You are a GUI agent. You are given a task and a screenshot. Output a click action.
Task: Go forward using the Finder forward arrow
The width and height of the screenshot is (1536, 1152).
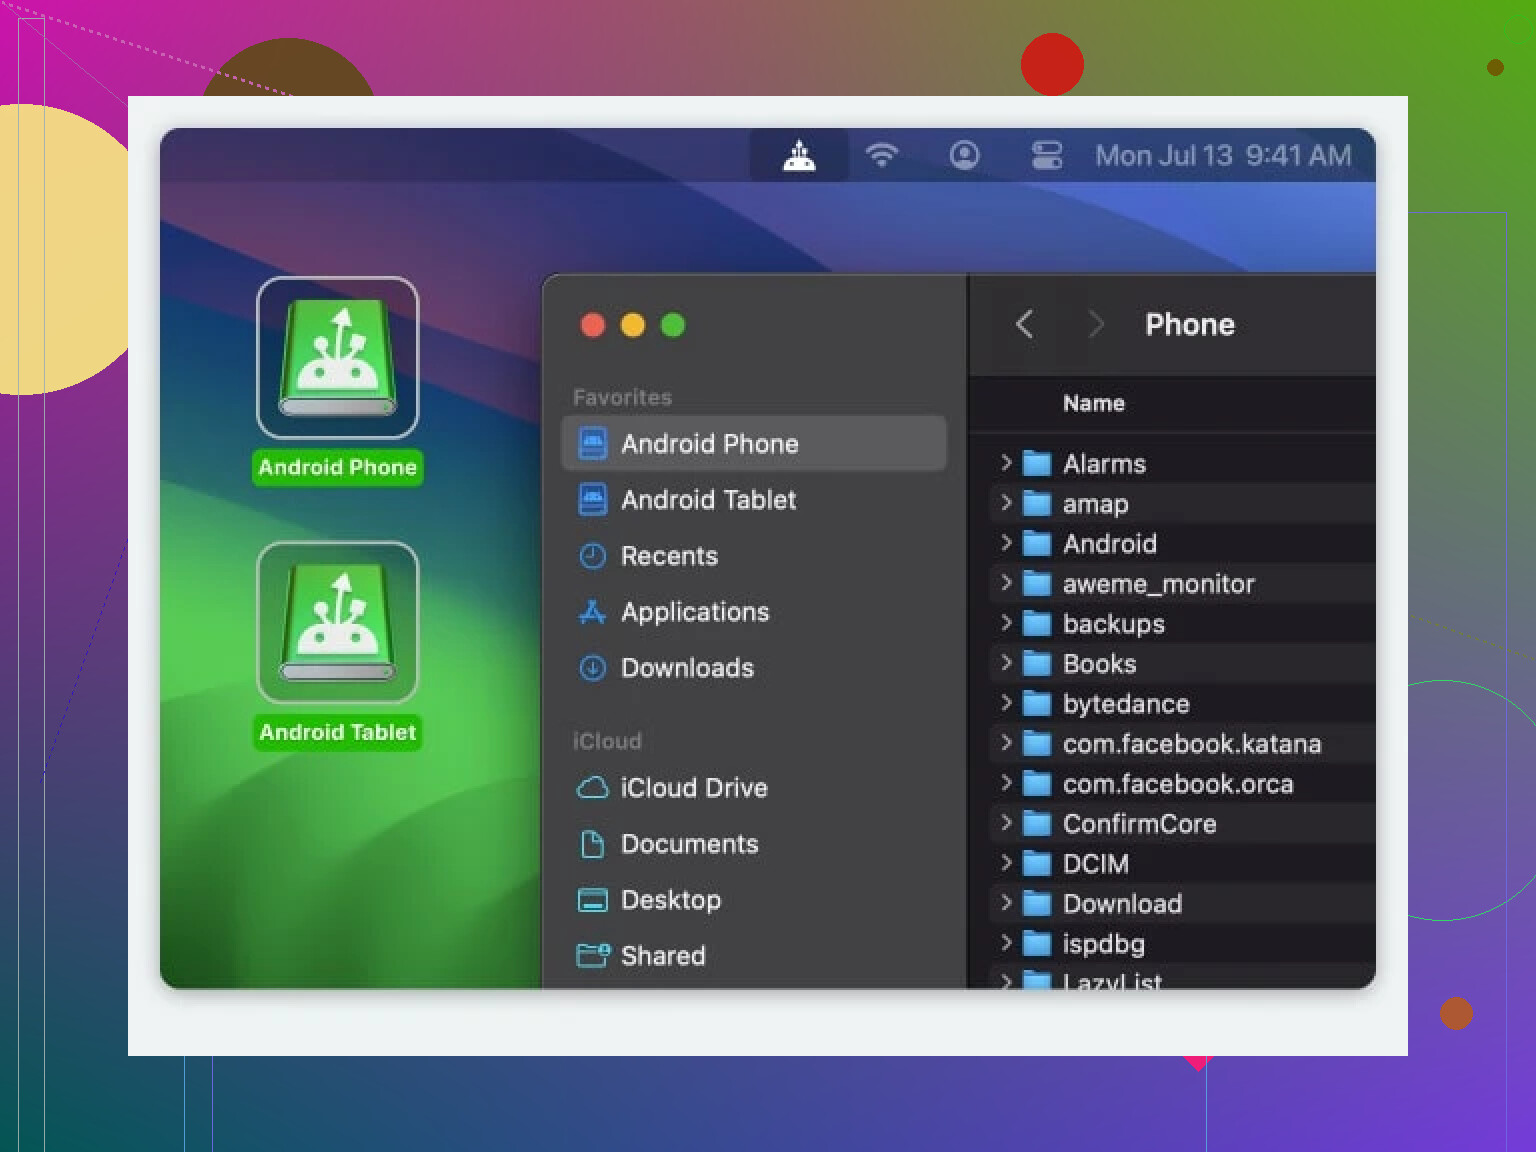point(1096,324)
